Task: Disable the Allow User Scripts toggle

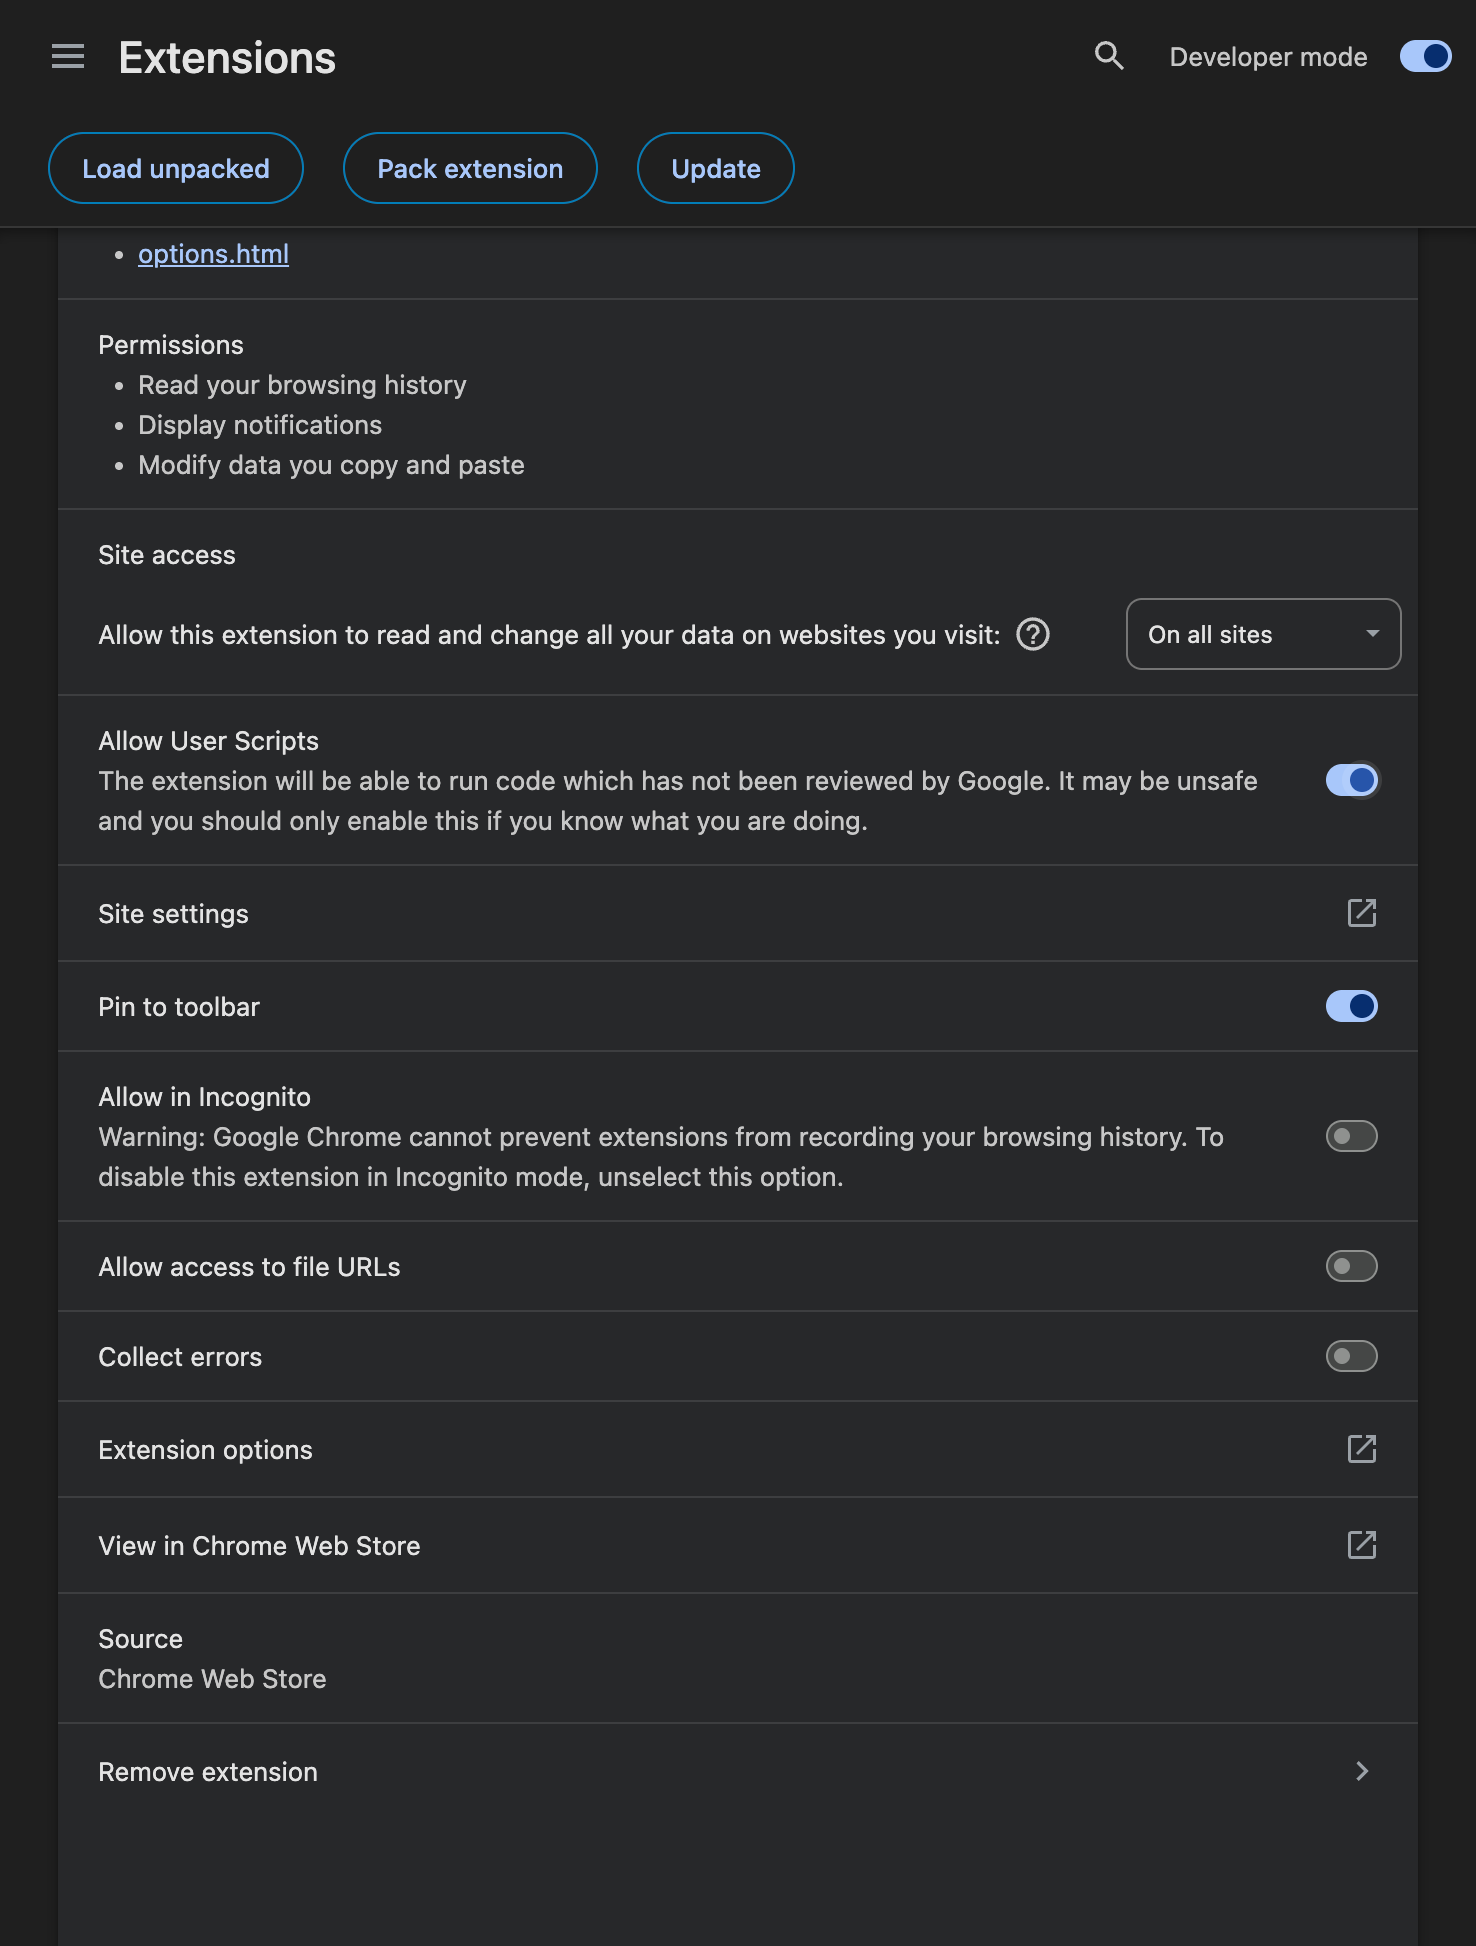Action: coord(1352,780)
